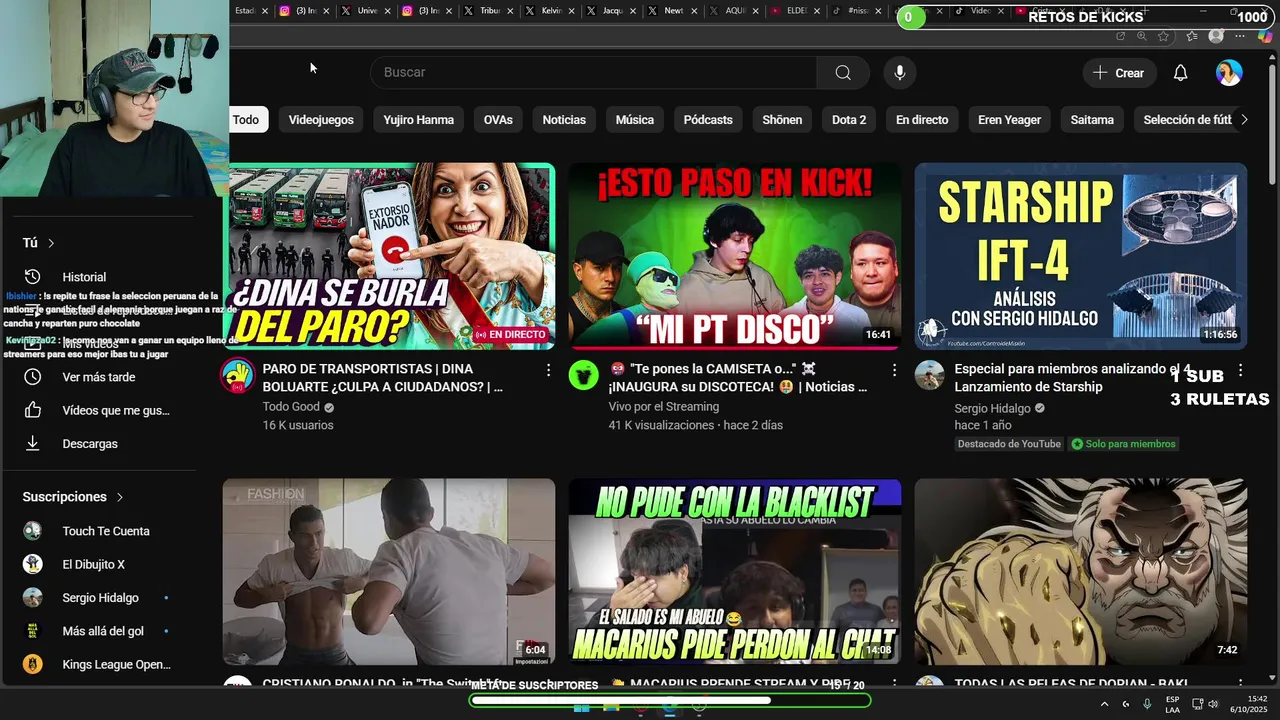Image resolution: width=1280 pixels, height=720 pixels.
Task: Click the search magnifier button
Action: coord(843,72)
